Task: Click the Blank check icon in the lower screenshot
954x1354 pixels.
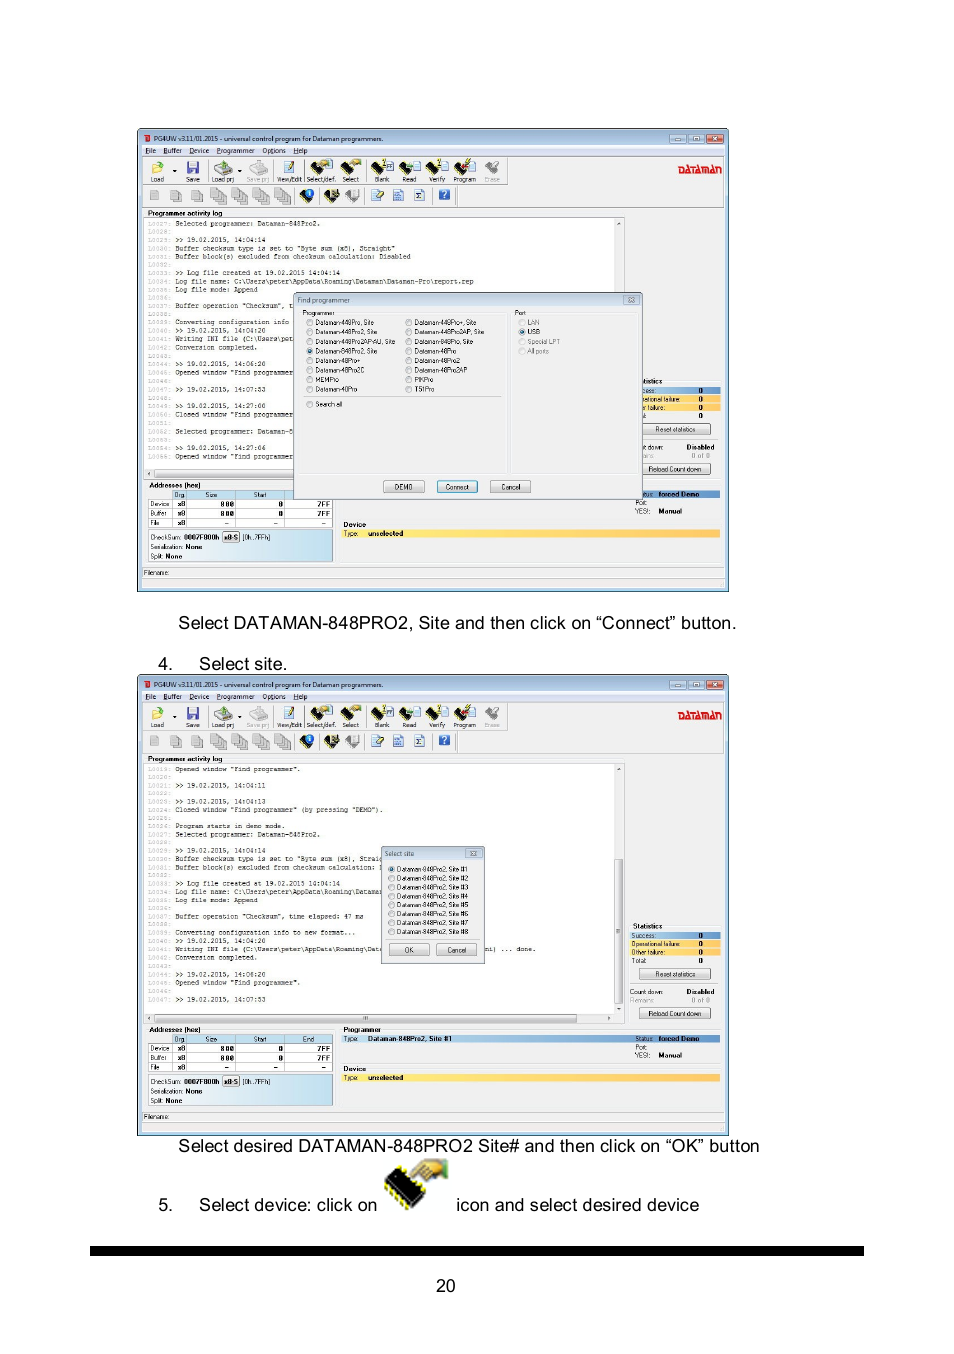Action: point(382,716)
